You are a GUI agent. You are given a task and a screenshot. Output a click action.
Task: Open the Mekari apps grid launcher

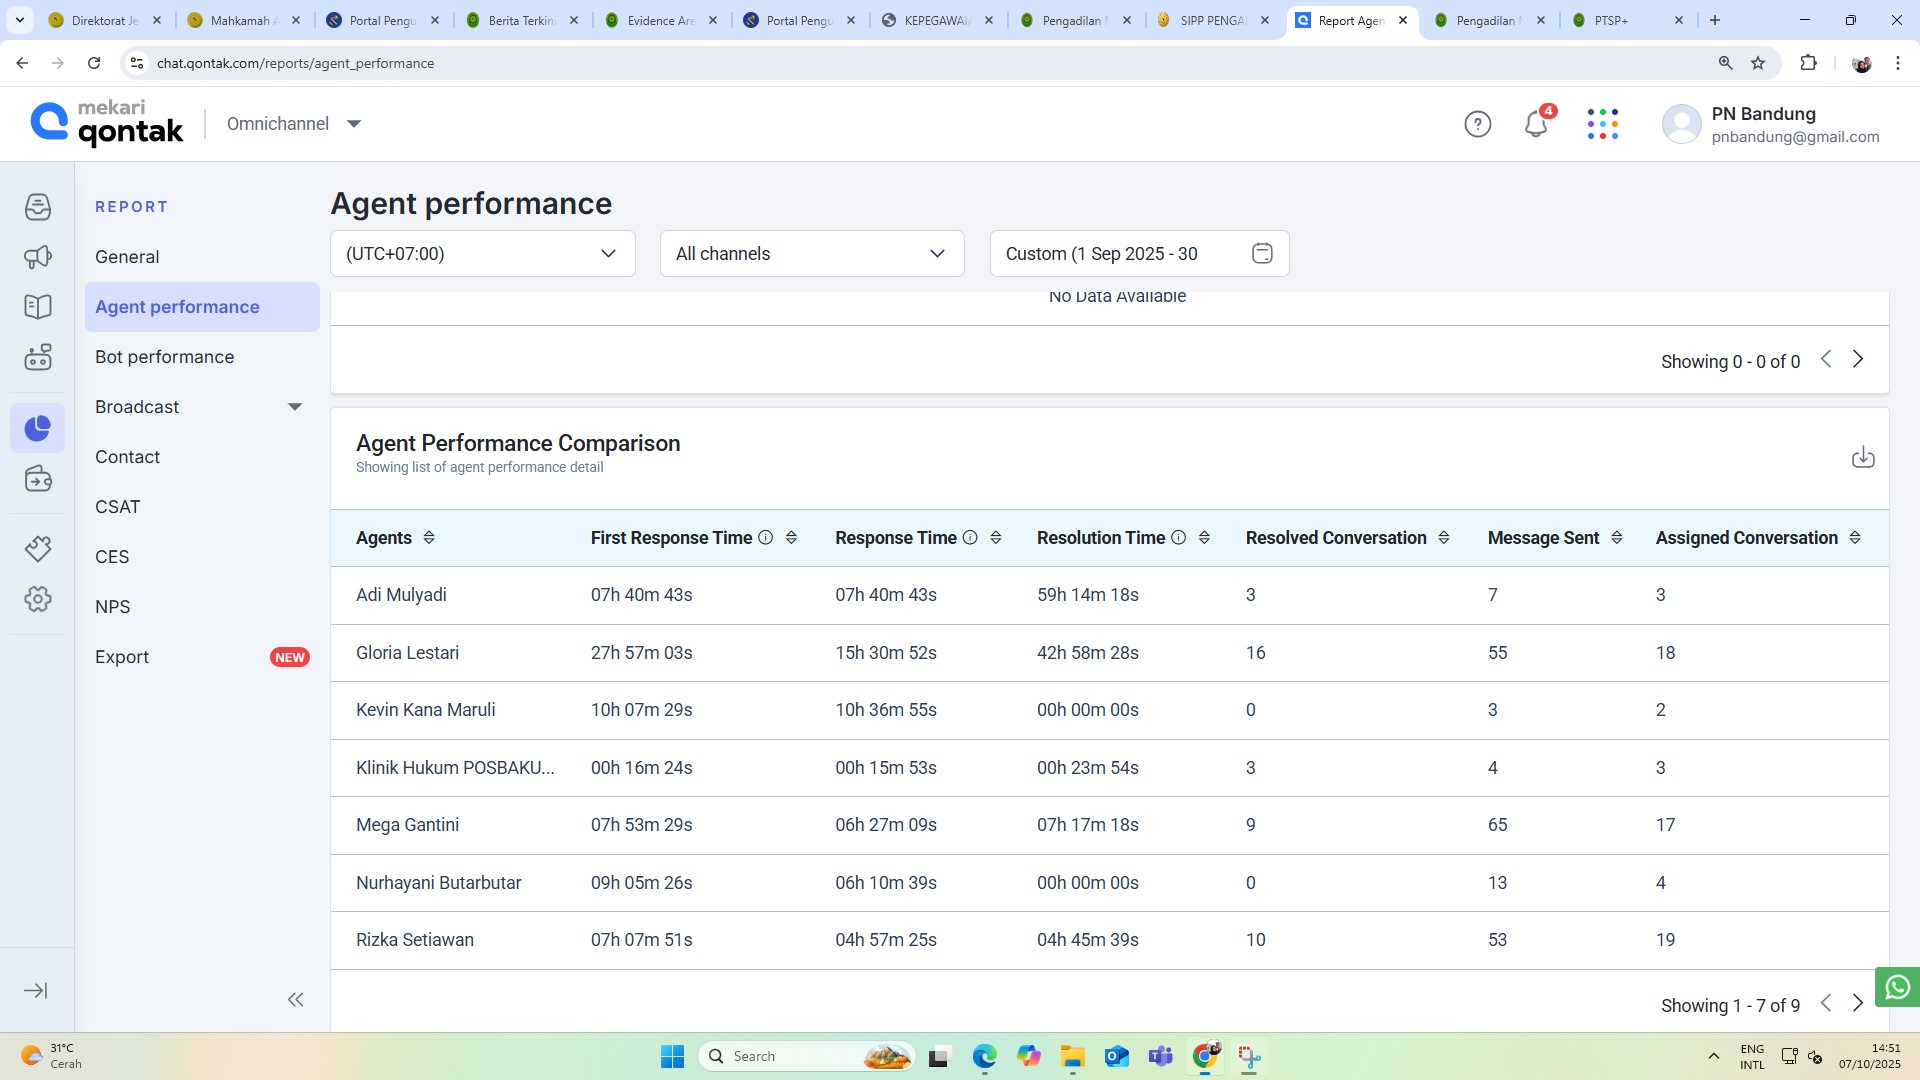1602,124
